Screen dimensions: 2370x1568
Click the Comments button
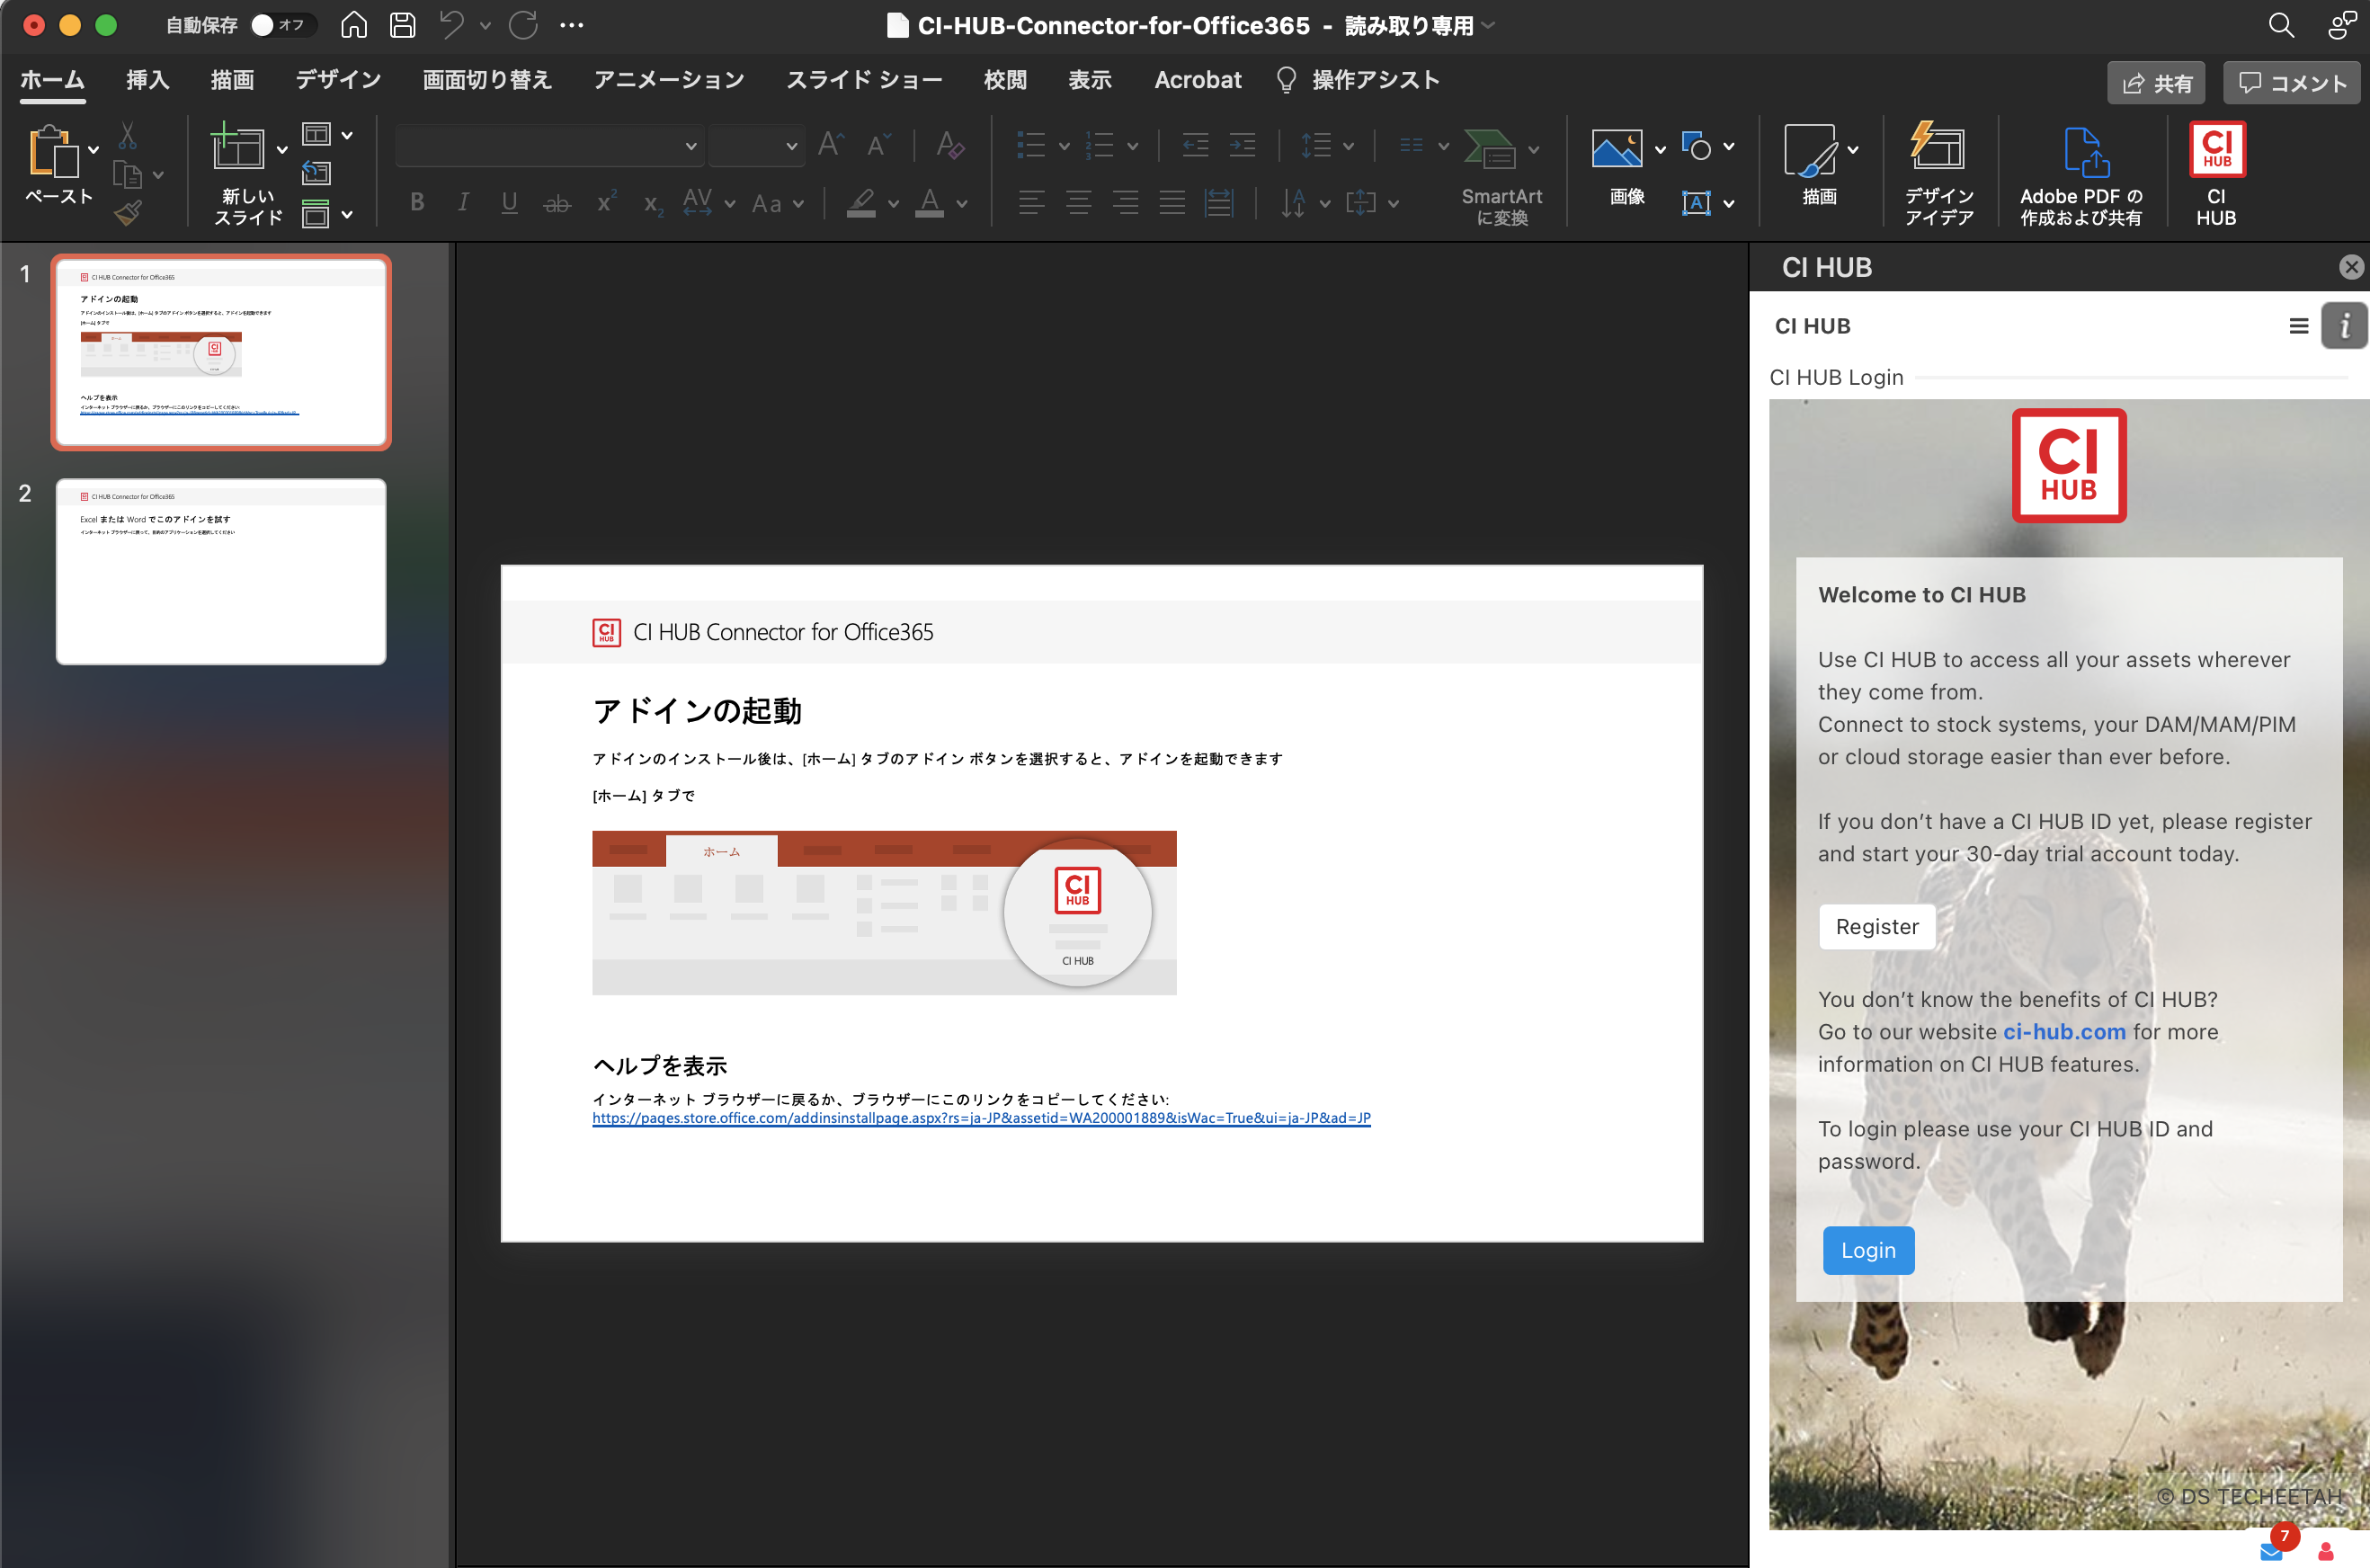pyautogui.click(x=2291, y=83)
